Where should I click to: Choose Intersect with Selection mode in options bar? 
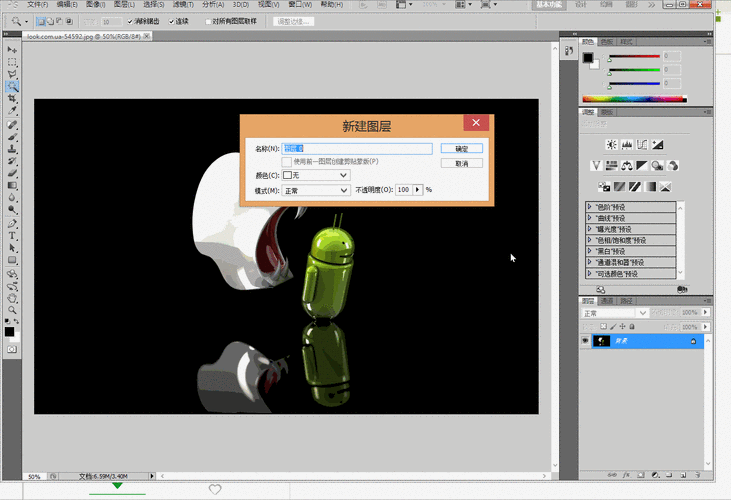[69, 21]
